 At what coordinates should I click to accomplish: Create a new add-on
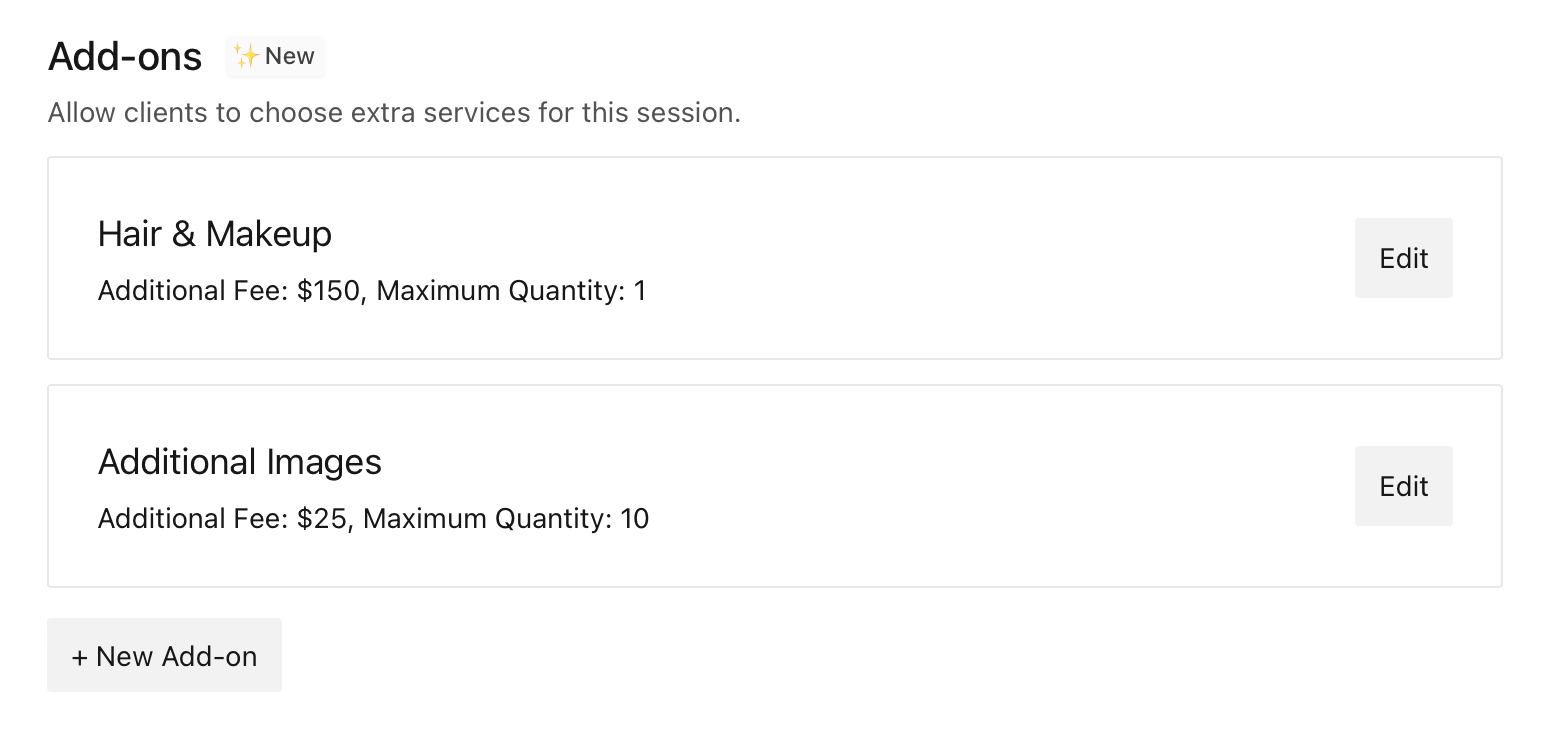[164, 655]
